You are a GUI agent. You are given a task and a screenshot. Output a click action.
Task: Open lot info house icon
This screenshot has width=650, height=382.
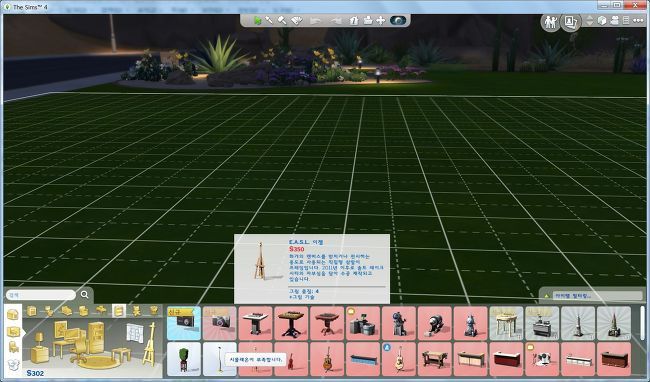click(x=354, y=20)
